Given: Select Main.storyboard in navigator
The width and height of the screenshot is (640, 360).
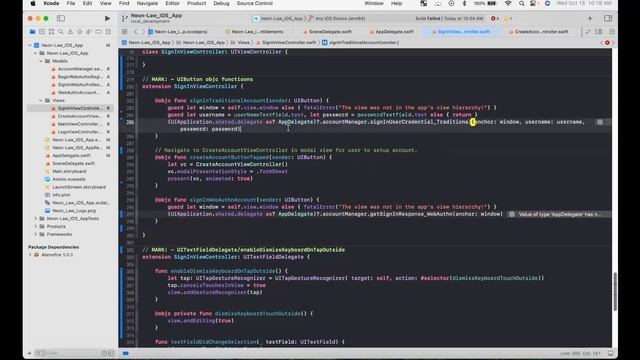Looking at the screenshot, I should (66, 171).
